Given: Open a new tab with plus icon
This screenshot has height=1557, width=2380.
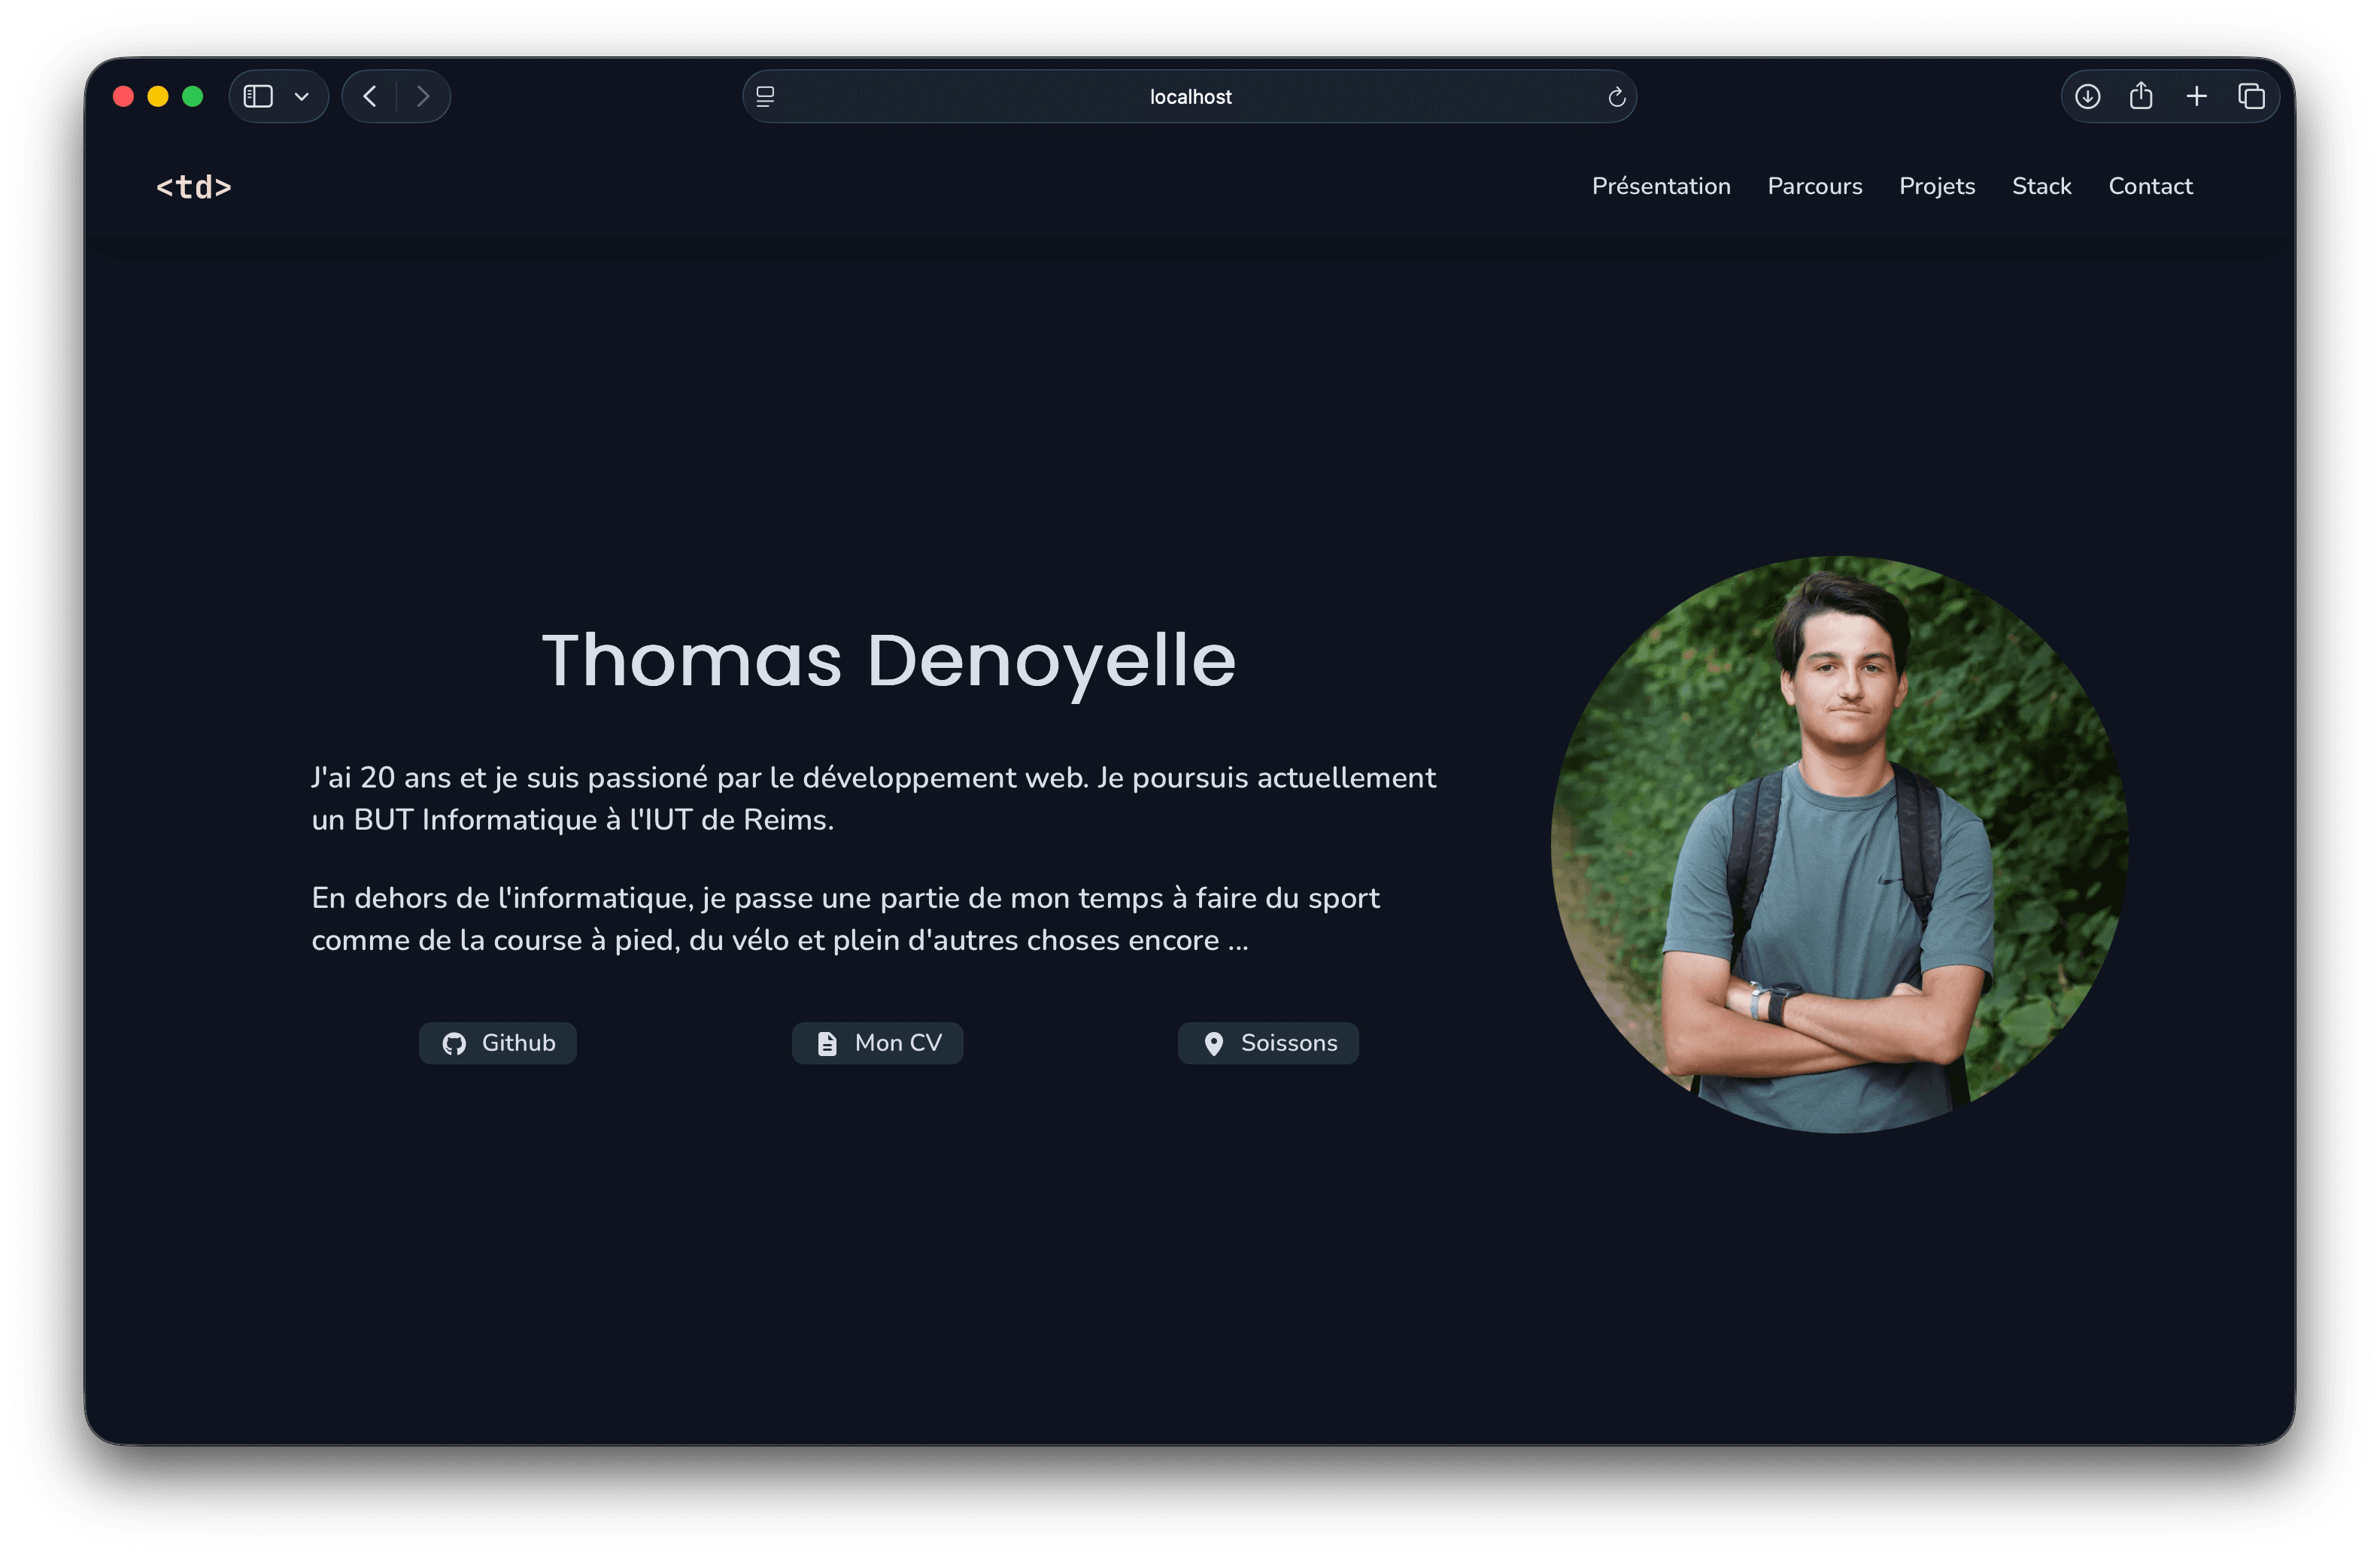Looking at the screenshot, I should tap(2196, 96).
